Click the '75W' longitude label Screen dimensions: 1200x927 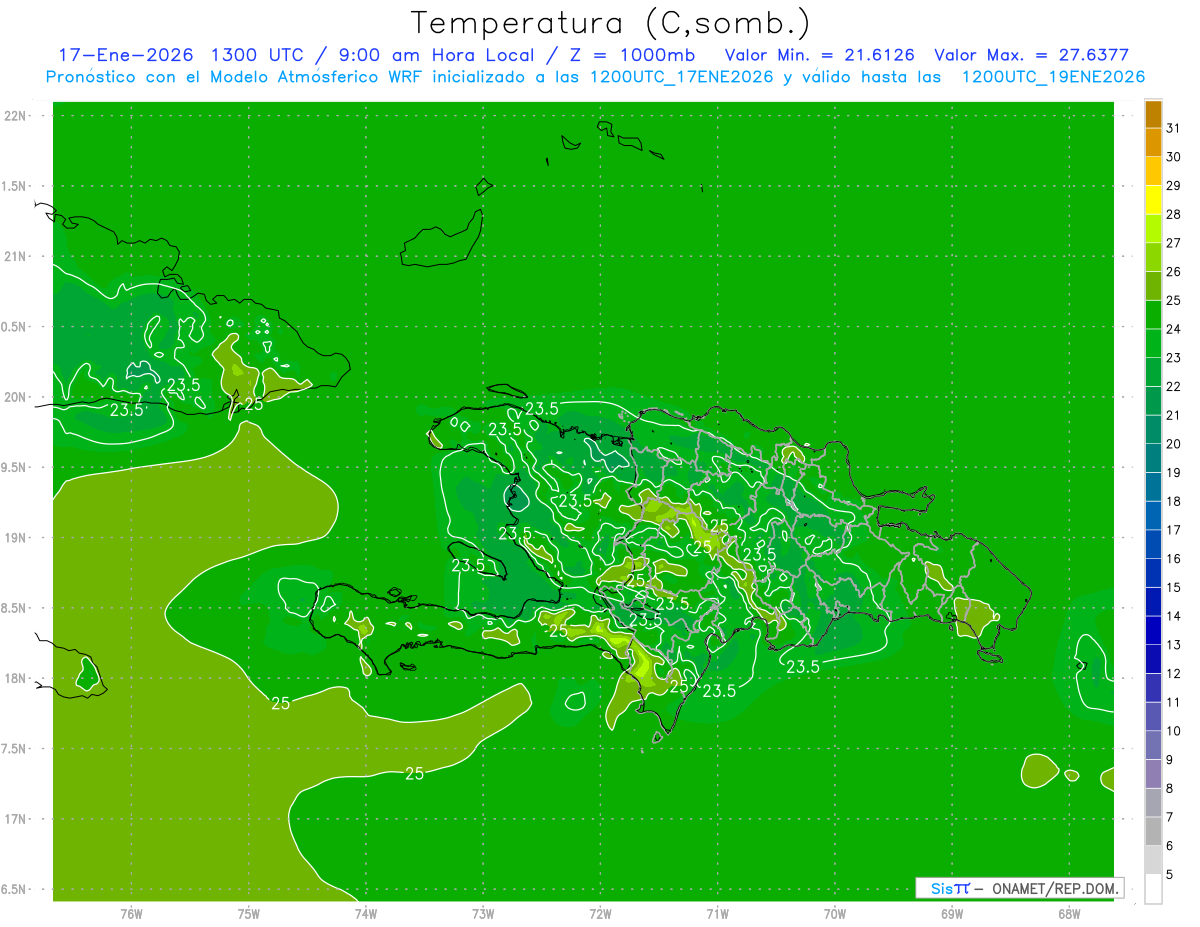click(x=248, y=914)
